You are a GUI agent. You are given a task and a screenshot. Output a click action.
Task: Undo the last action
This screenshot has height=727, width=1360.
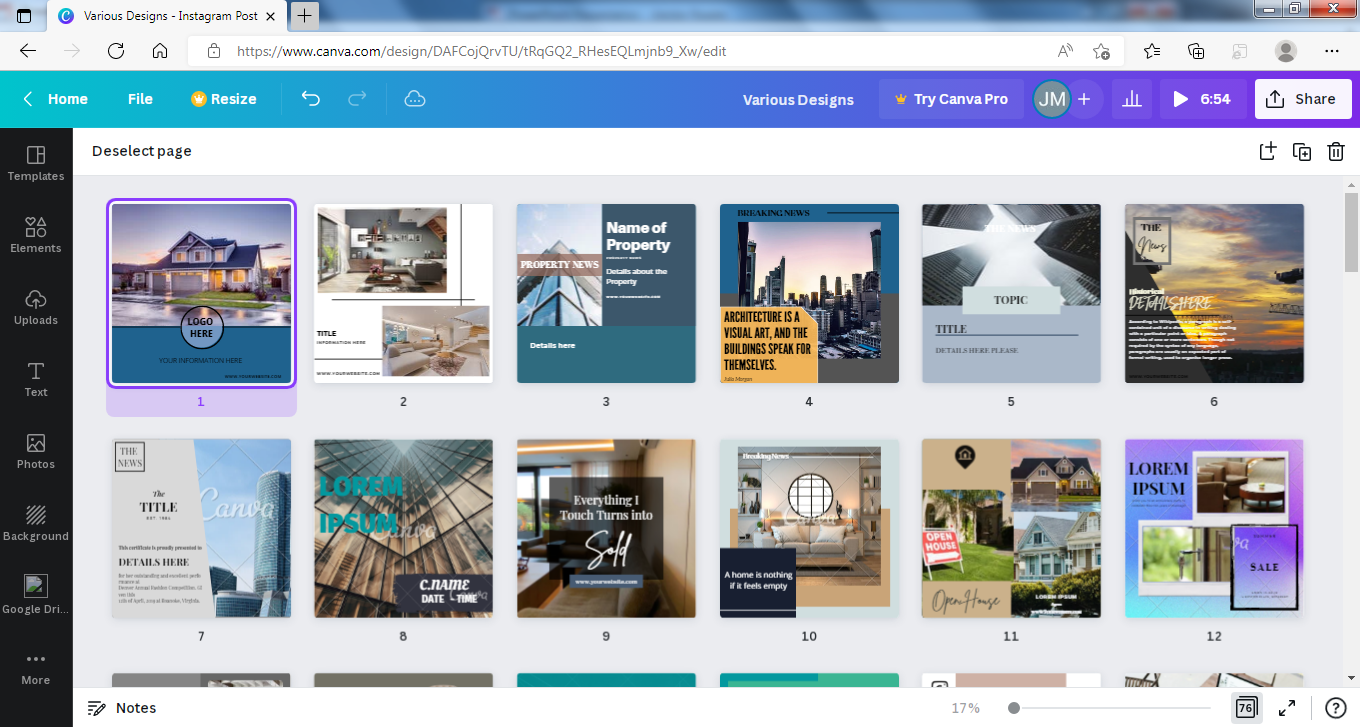point(311,99)
